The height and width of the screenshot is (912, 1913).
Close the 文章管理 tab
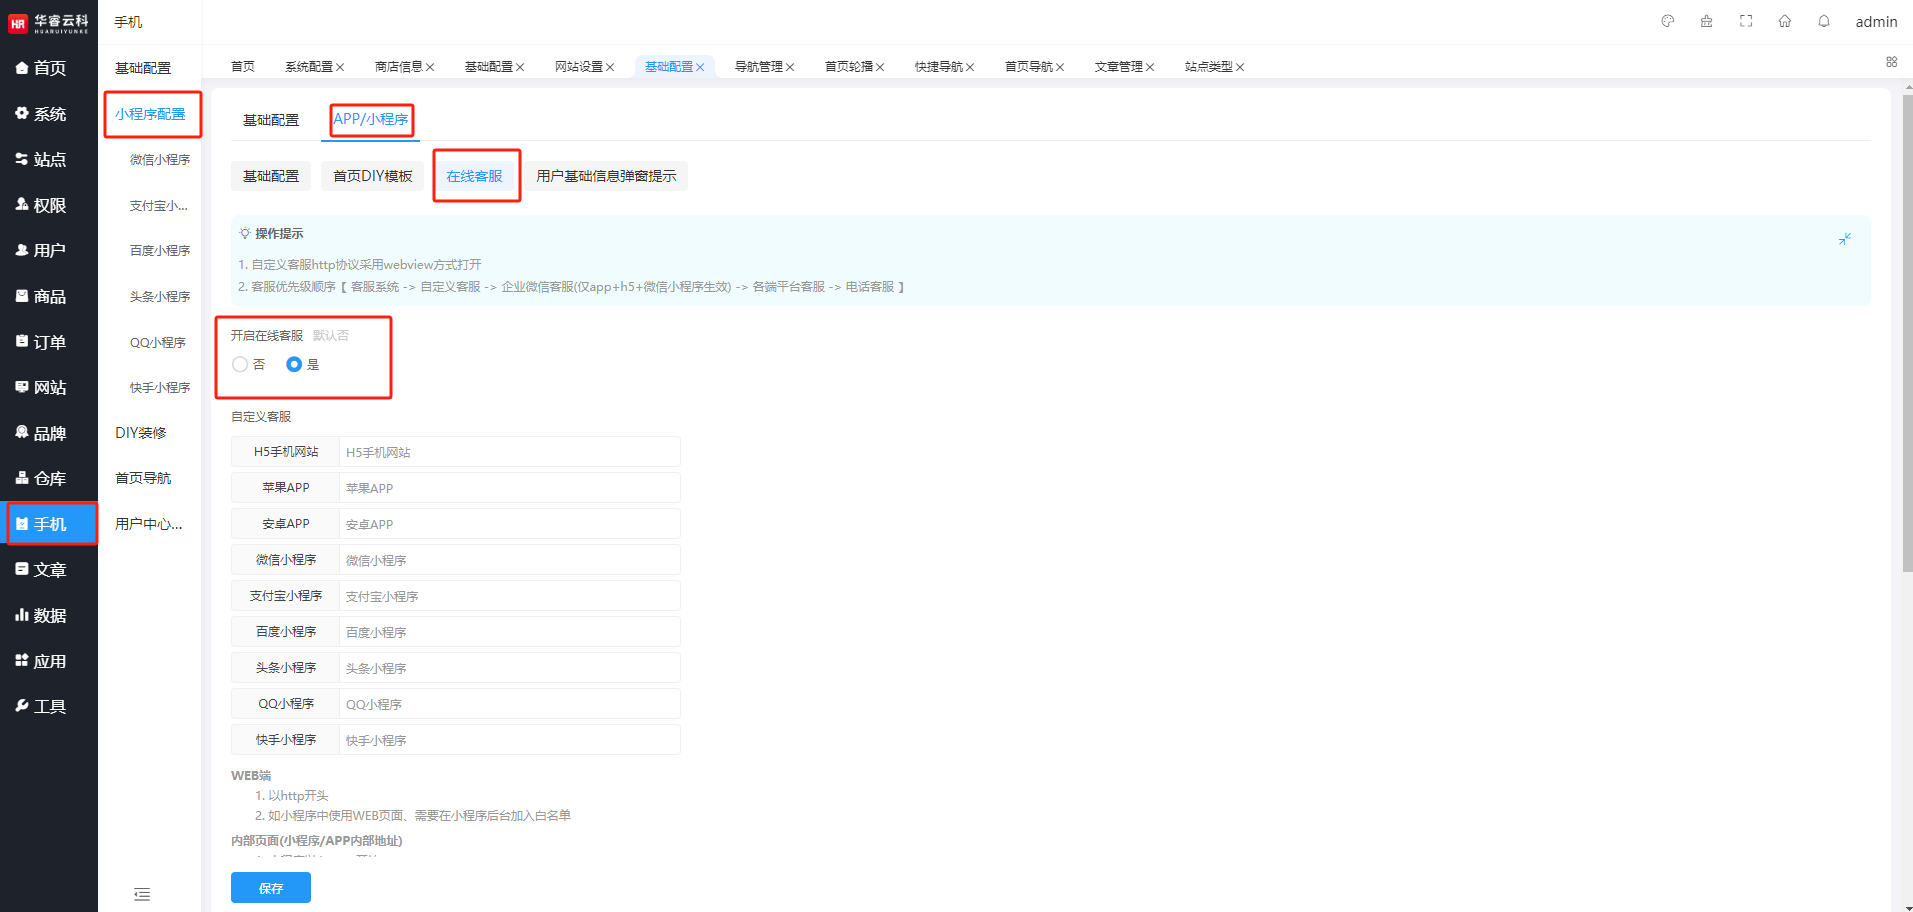pyautogui.click(x=1150, y=67)
